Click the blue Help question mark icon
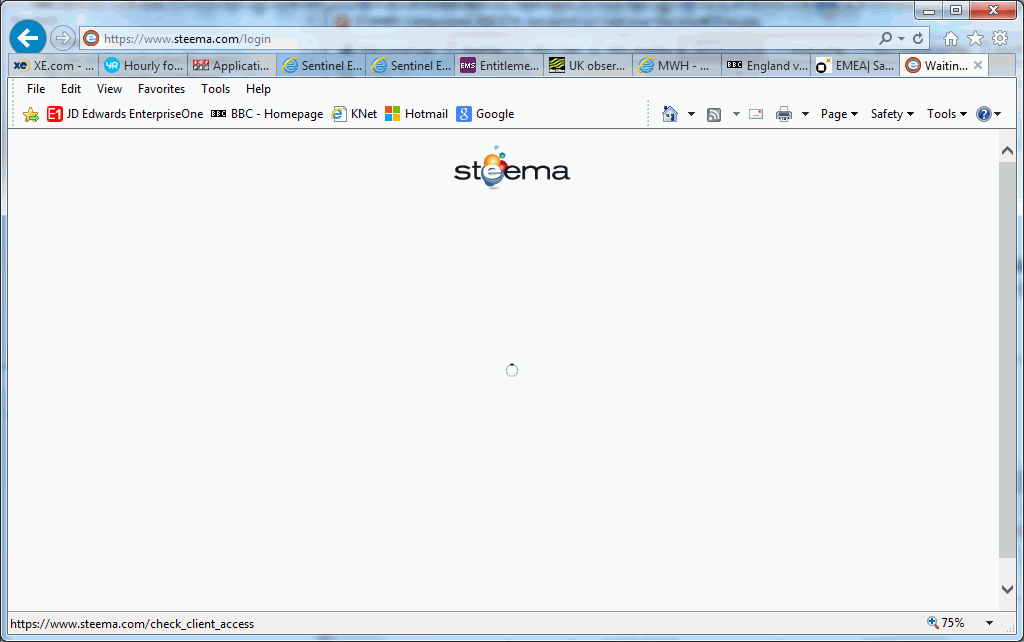Viewport: 1024px width, 642px height. 984,114
